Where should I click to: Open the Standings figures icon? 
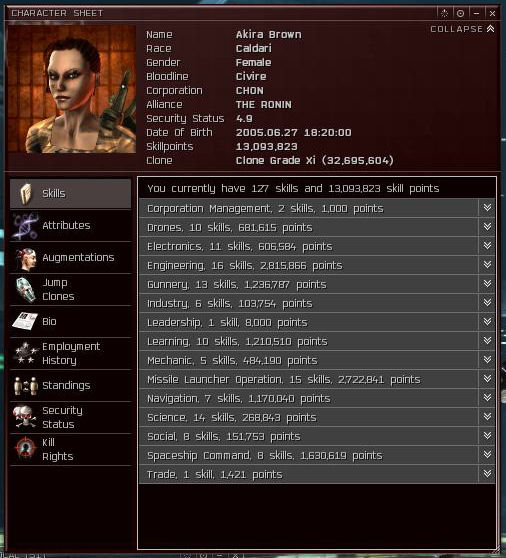coord(26,385)
